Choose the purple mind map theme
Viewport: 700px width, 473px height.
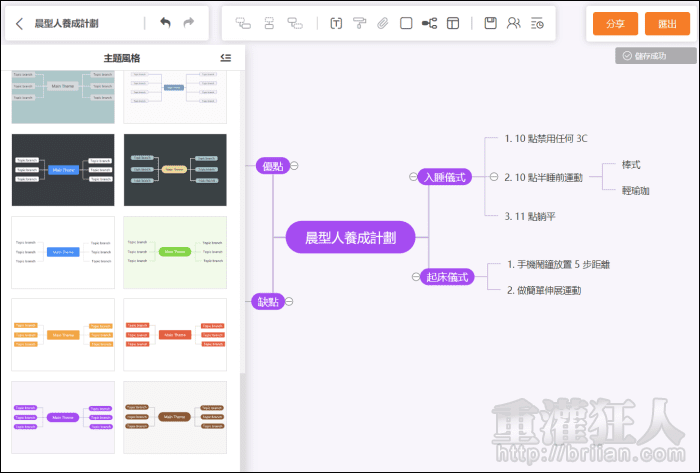tap(63, 416)
